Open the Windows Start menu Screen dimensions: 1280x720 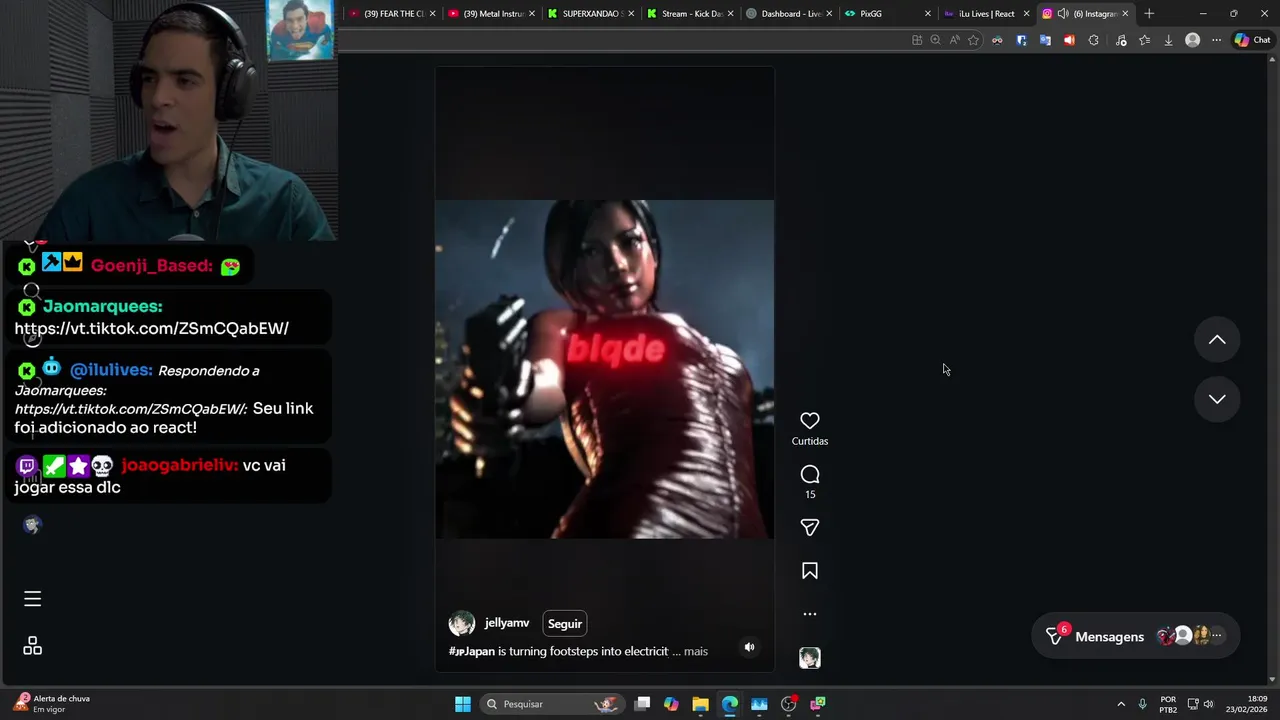coord(463,704)
